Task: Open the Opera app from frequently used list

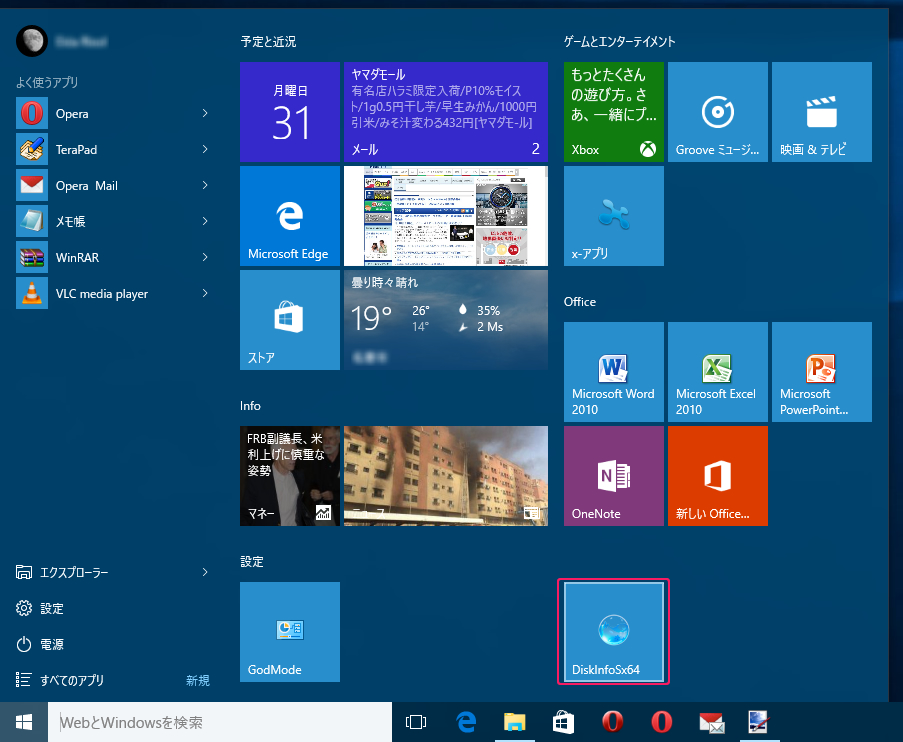Action: (112, 113)
